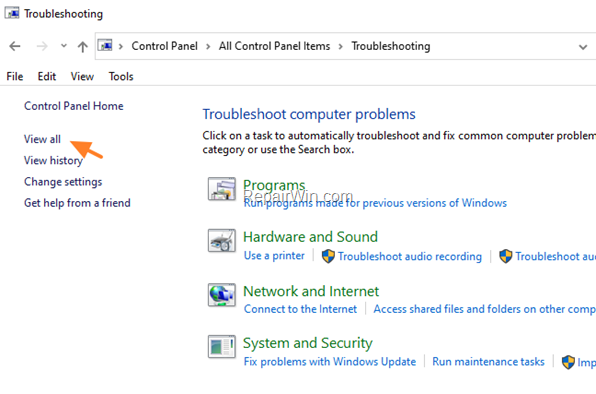The height and width of the screenshot is (394, 596).
Task: Open the File menu
Action: [x=15, y=76]
